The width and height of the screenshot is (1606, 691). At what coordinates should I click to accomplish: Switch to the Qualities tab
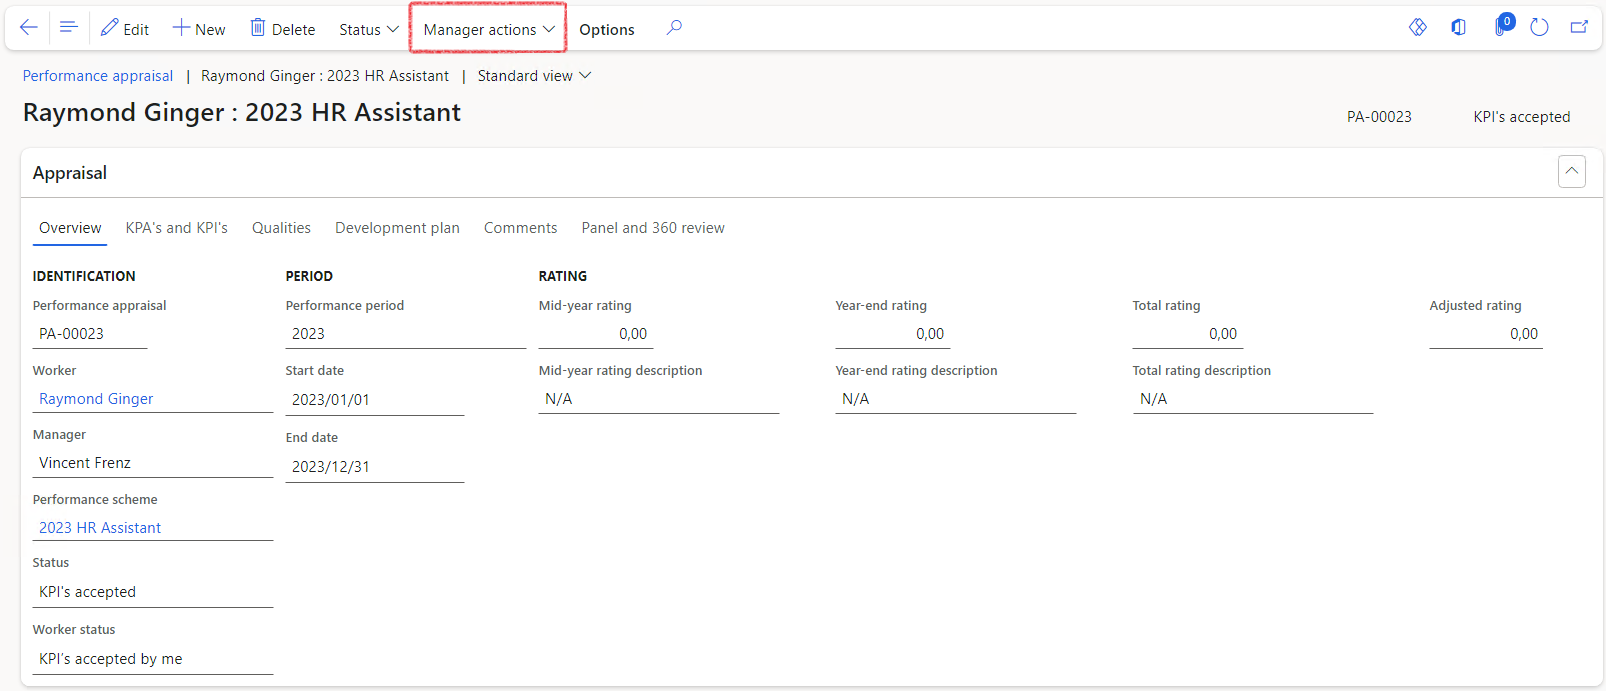click(x=281, y=228)
